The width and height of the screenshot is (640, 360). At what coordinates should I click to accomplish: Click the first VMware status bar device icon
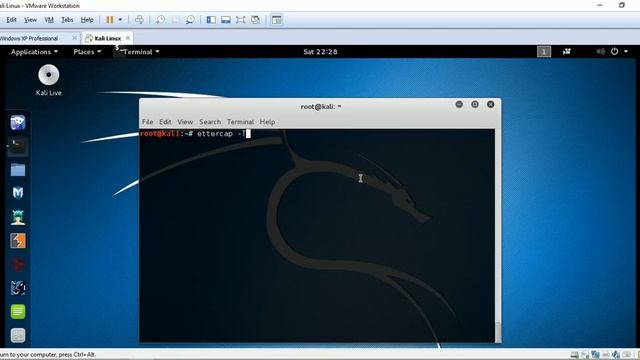(574, 355)
